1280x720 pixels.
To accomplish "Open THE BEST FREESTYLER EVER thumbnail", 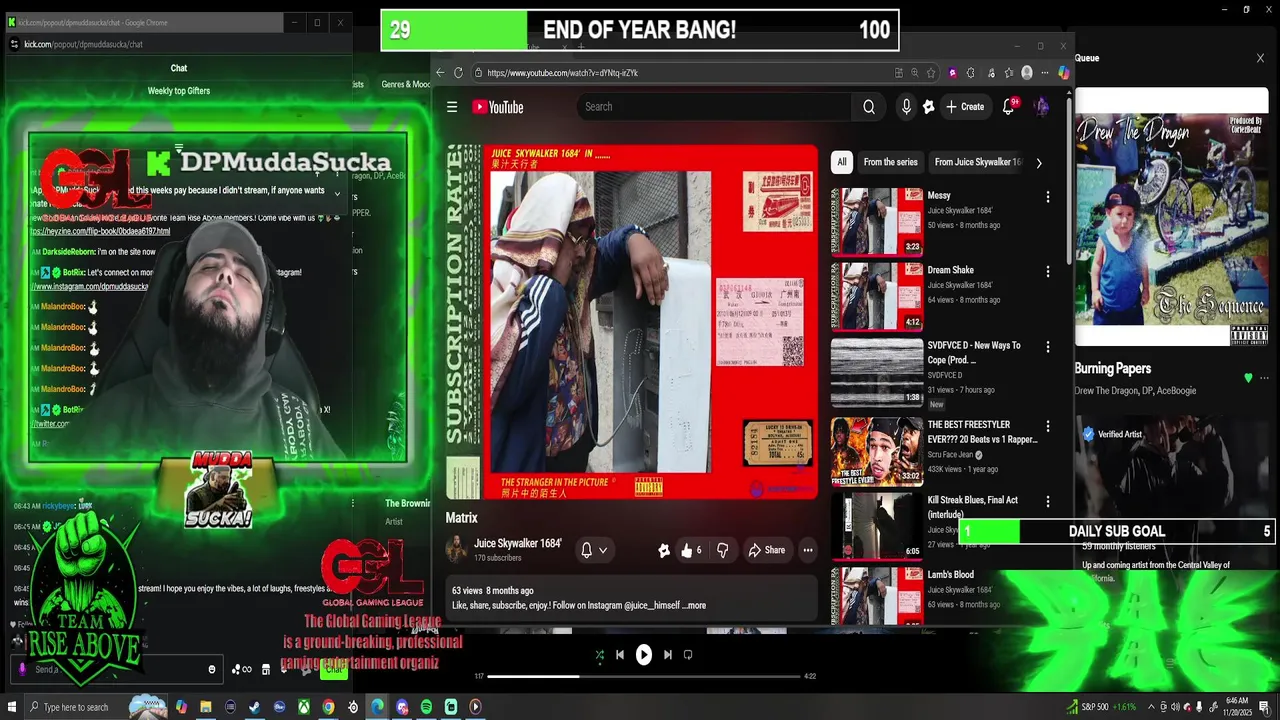I will coord(877,451).
